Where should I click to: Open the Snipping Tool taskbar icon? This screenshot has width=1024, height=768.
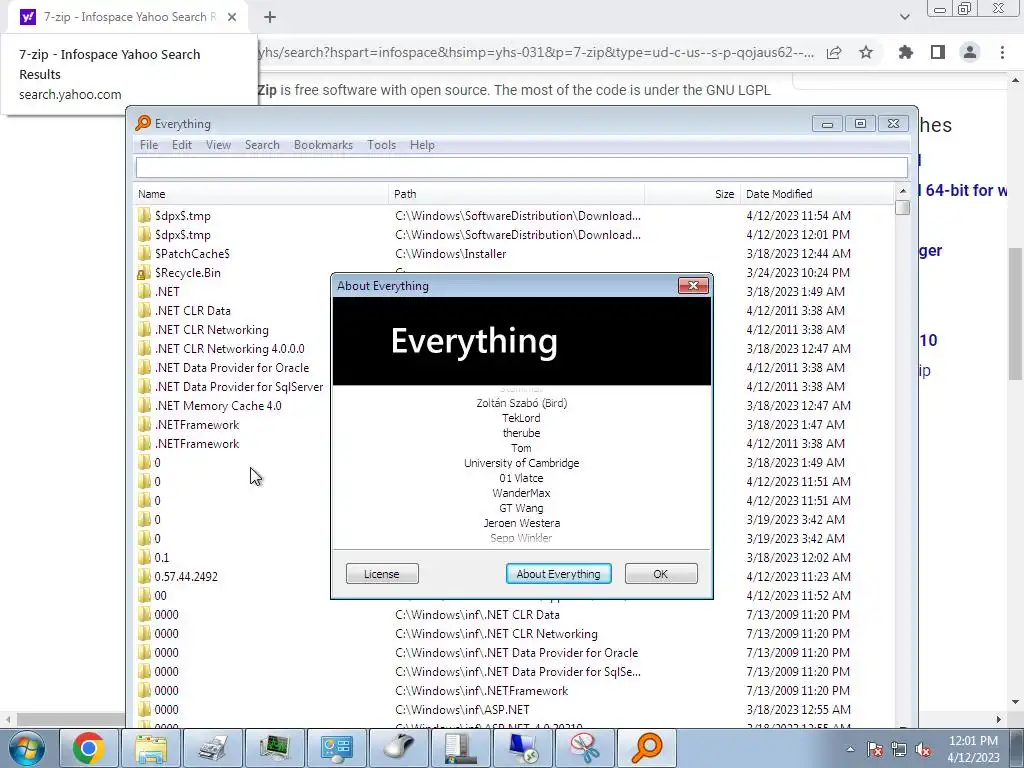pyautogui.click(x=584, y=748)
